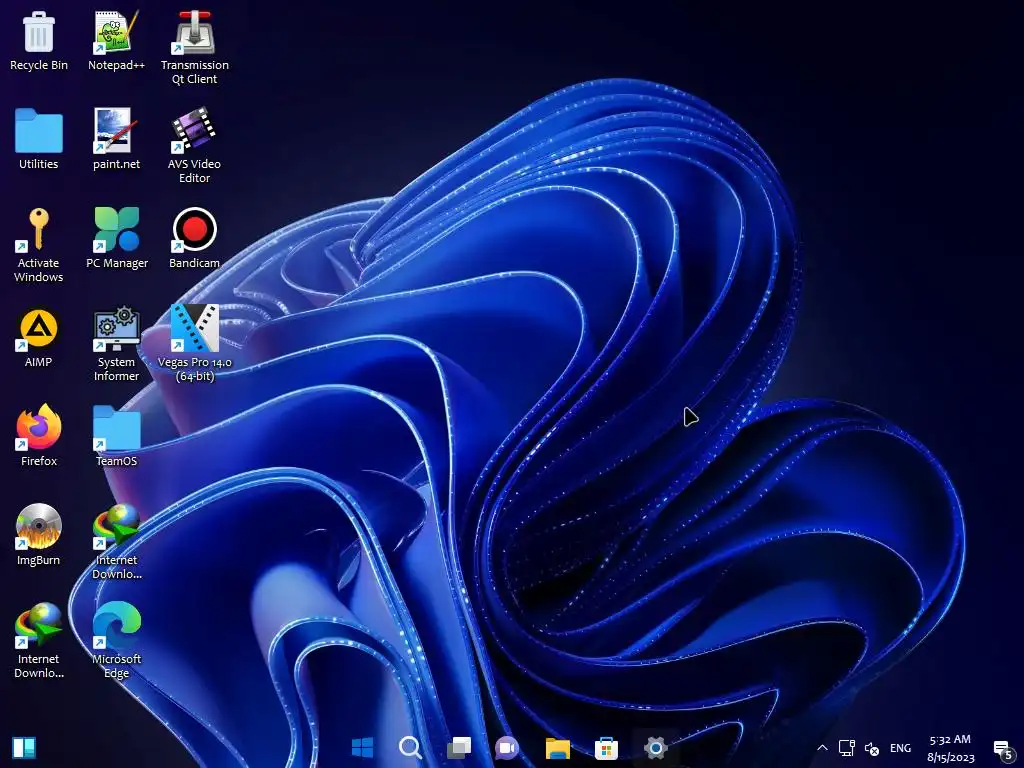Open Microsoft Store from the taskbar
The image size is (1024, 768).
coord(606,748)
